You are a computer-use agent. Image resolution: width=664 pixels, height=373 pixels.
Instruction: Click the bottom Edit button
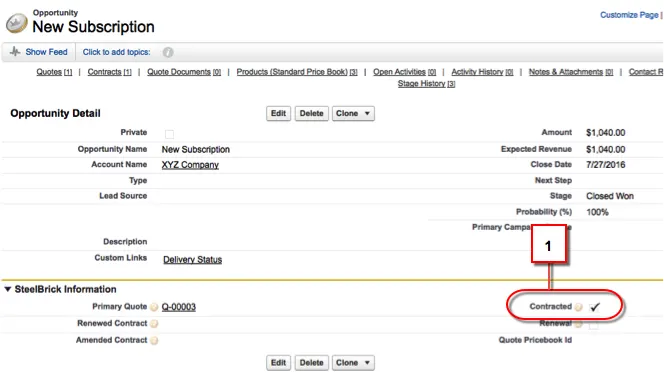click(278, 363)
